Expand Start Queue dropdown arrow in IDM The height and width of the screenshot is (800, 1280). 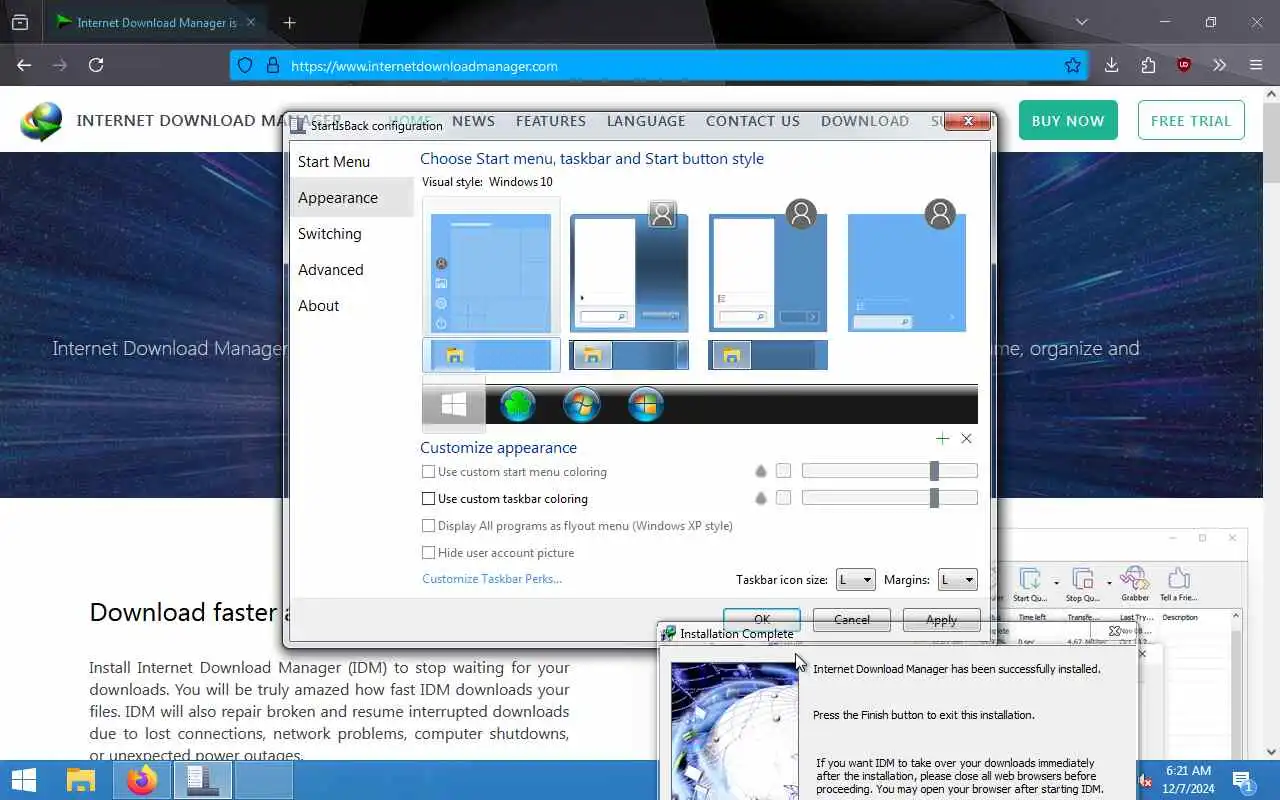(1056, 583)
